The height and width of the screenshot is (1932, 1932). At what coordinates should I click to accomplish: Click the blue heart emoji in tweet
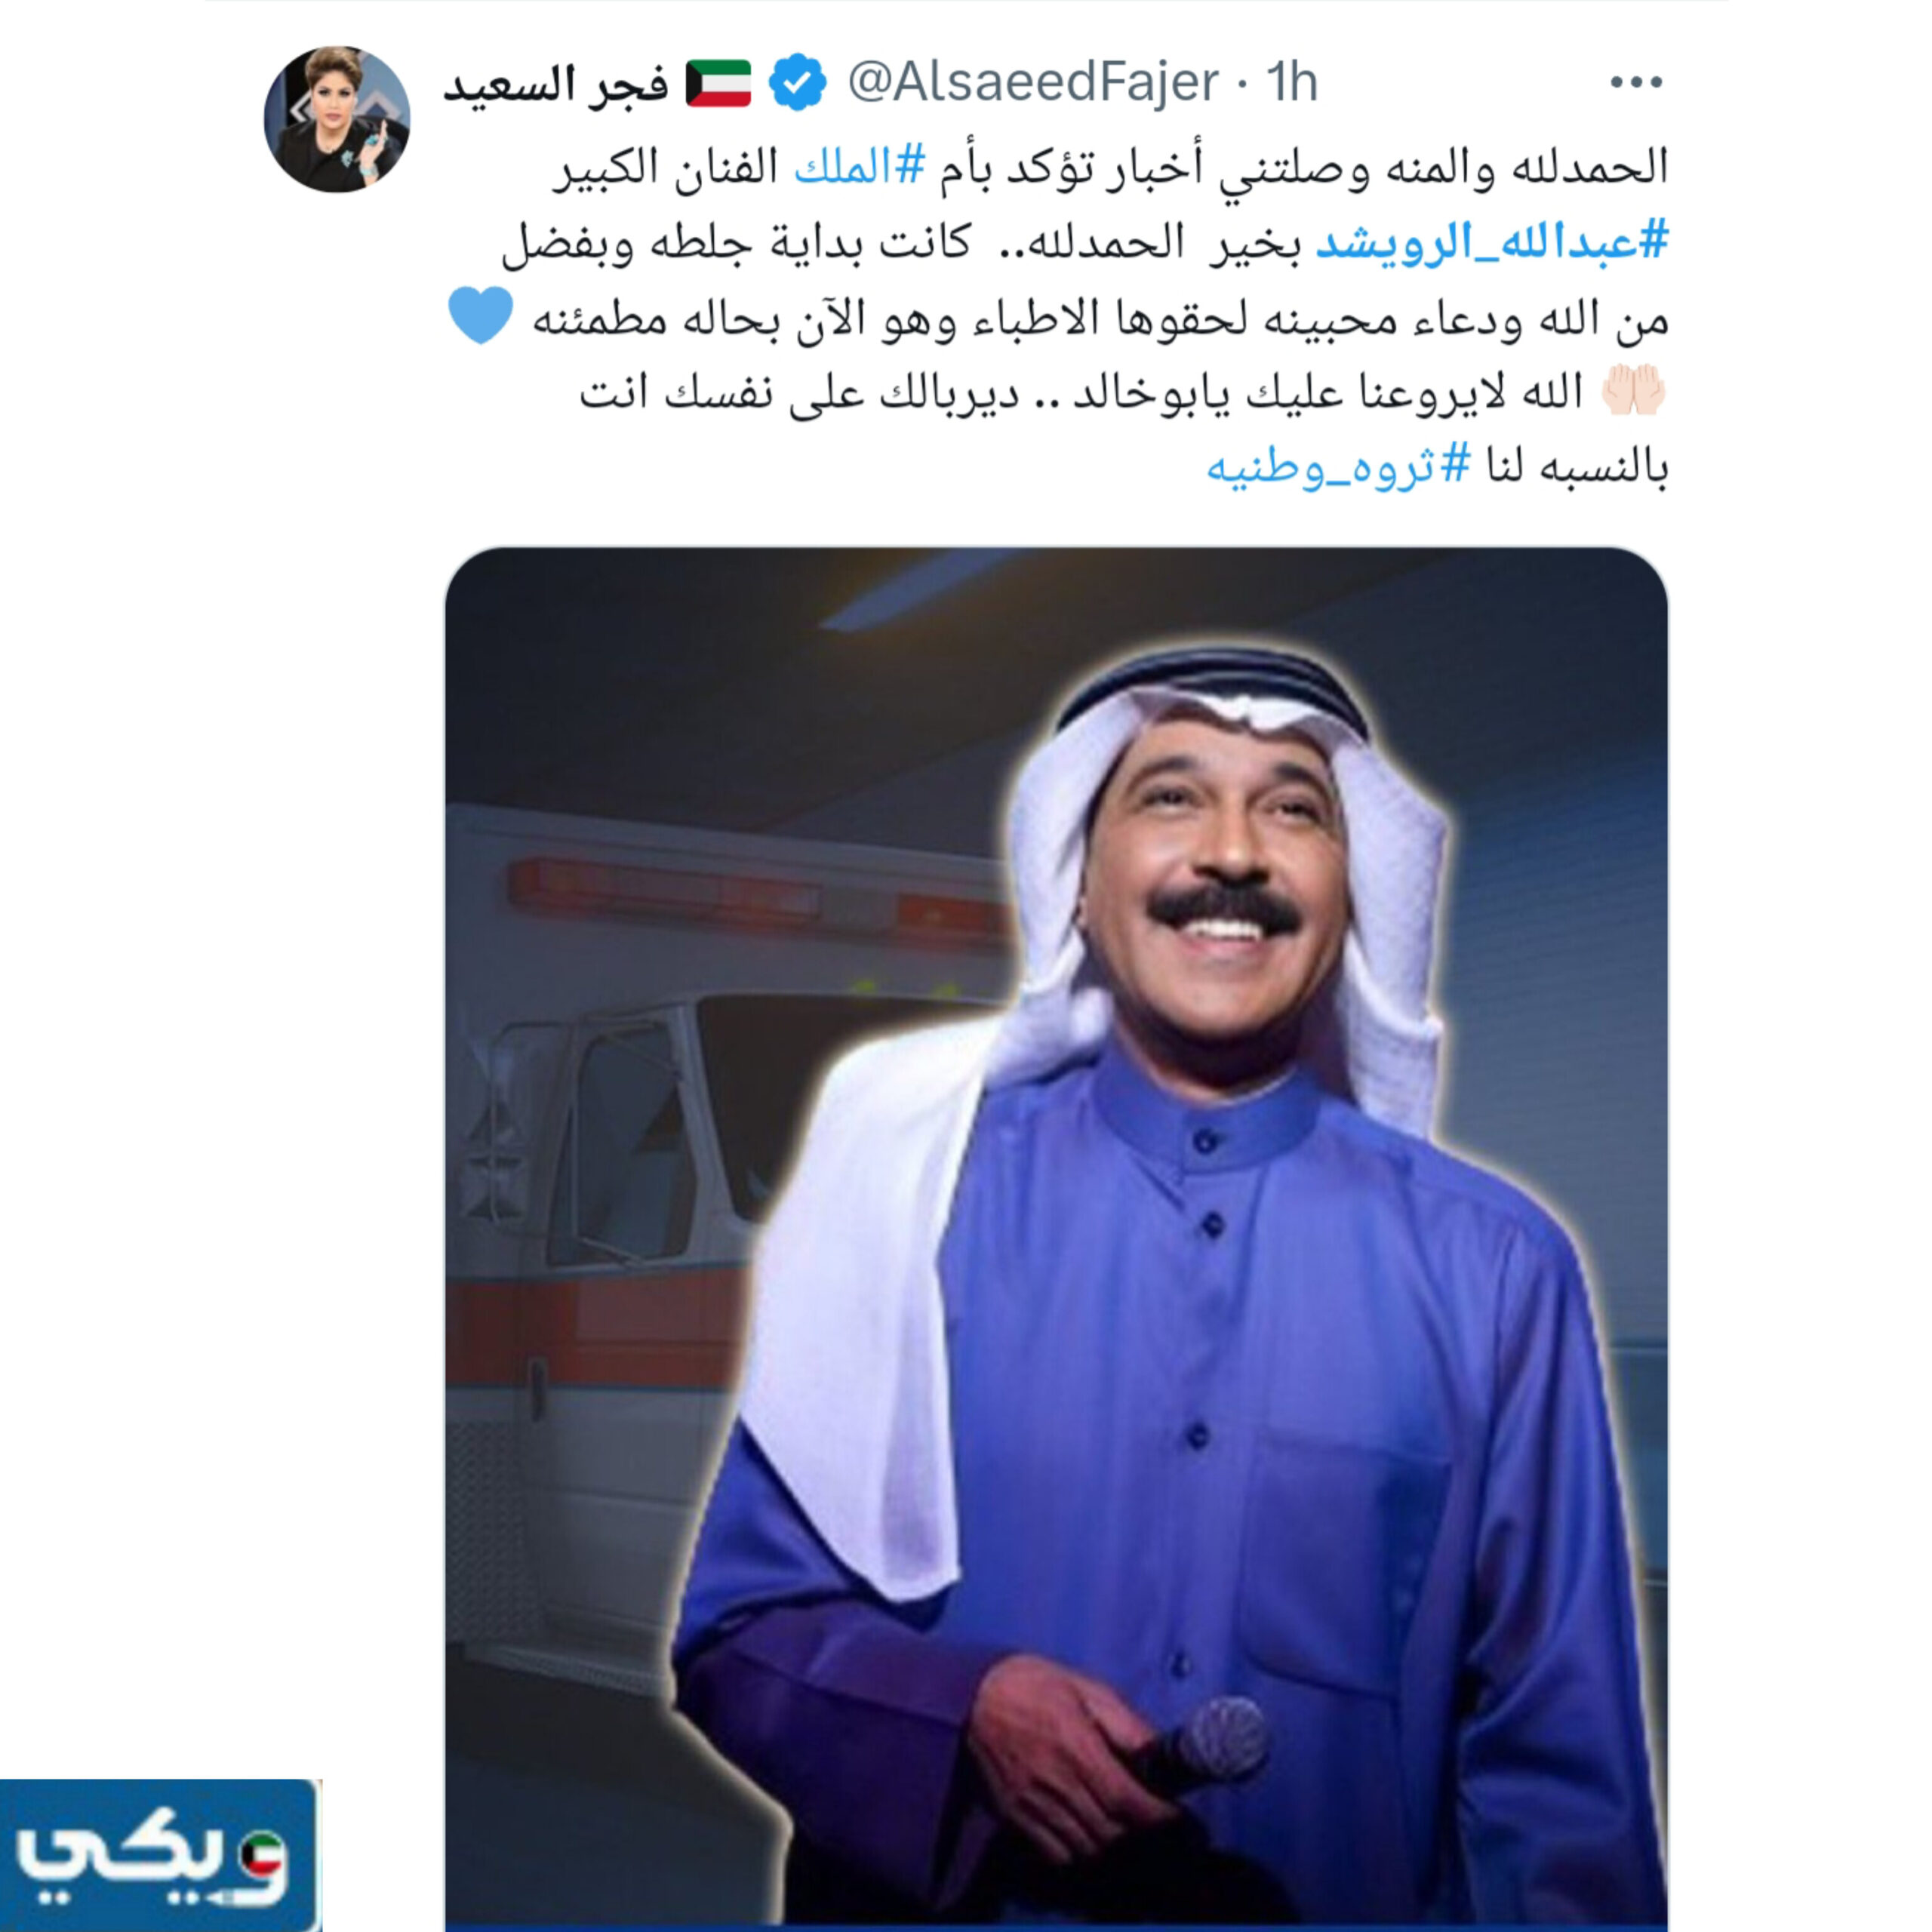click(481, 314)
